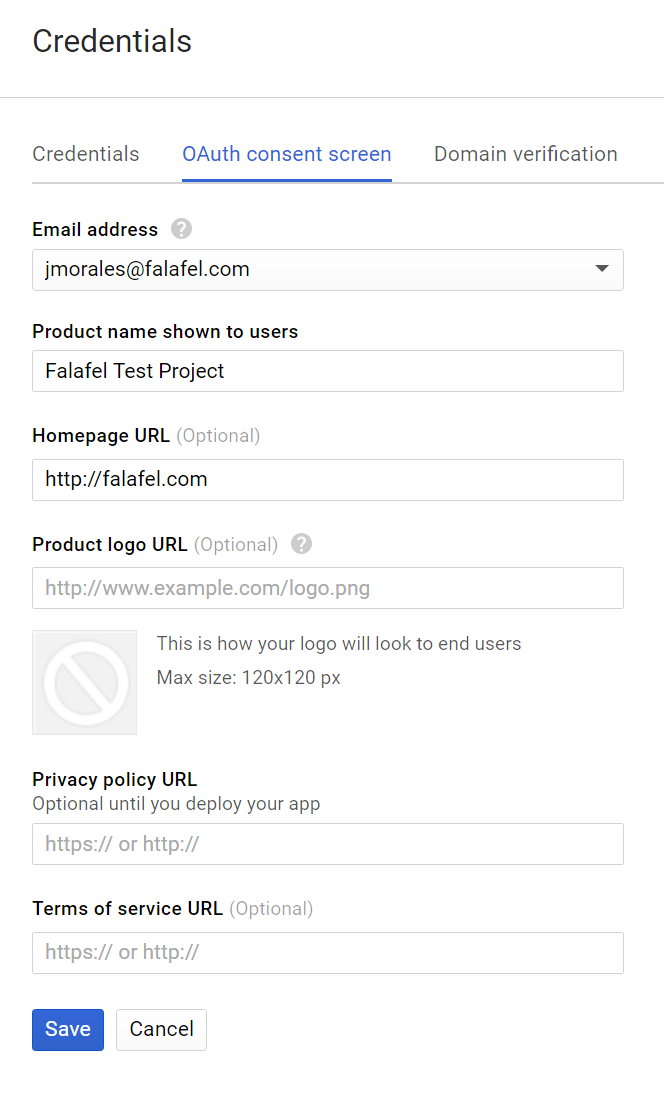The width and height of the screenshot is (664, 1093).
Task: Open the Domain verification tab
Action: 525,154
